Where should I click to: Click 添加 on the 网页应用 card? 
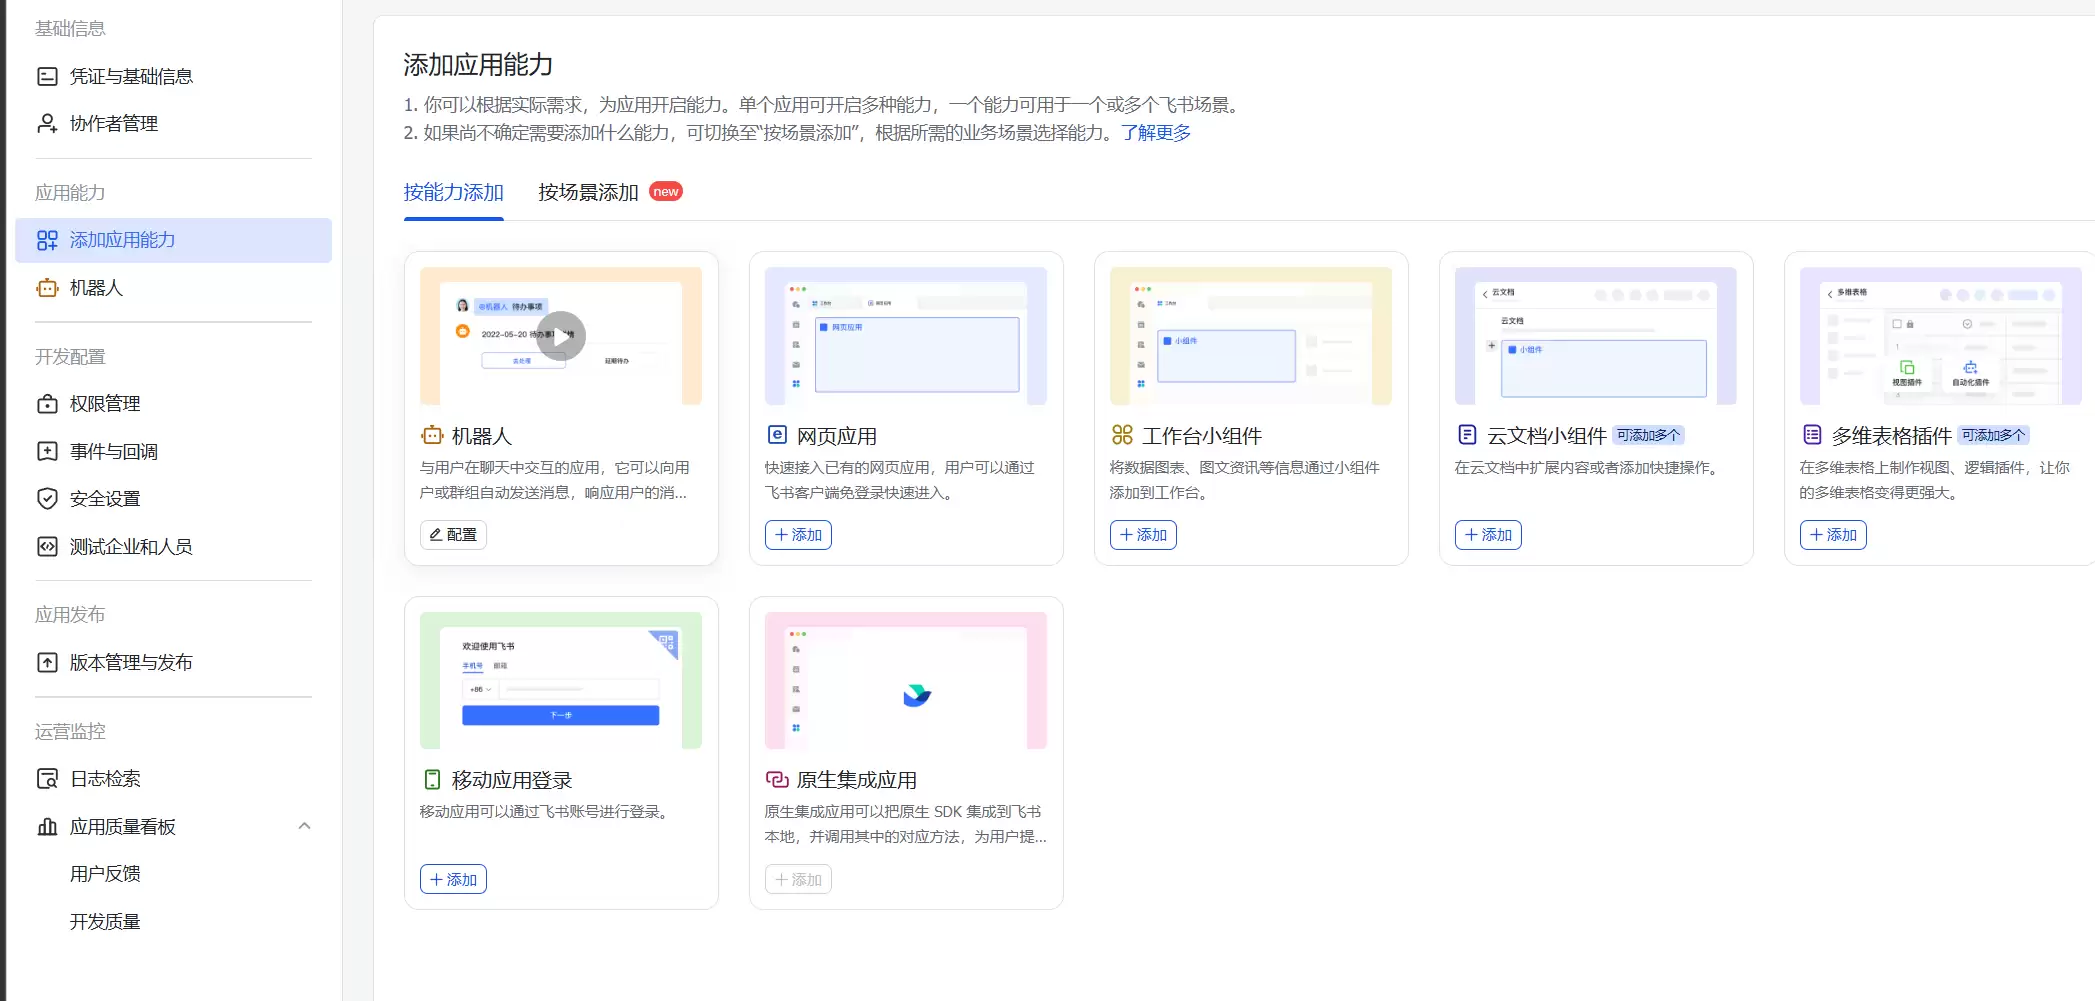[797, 534]
